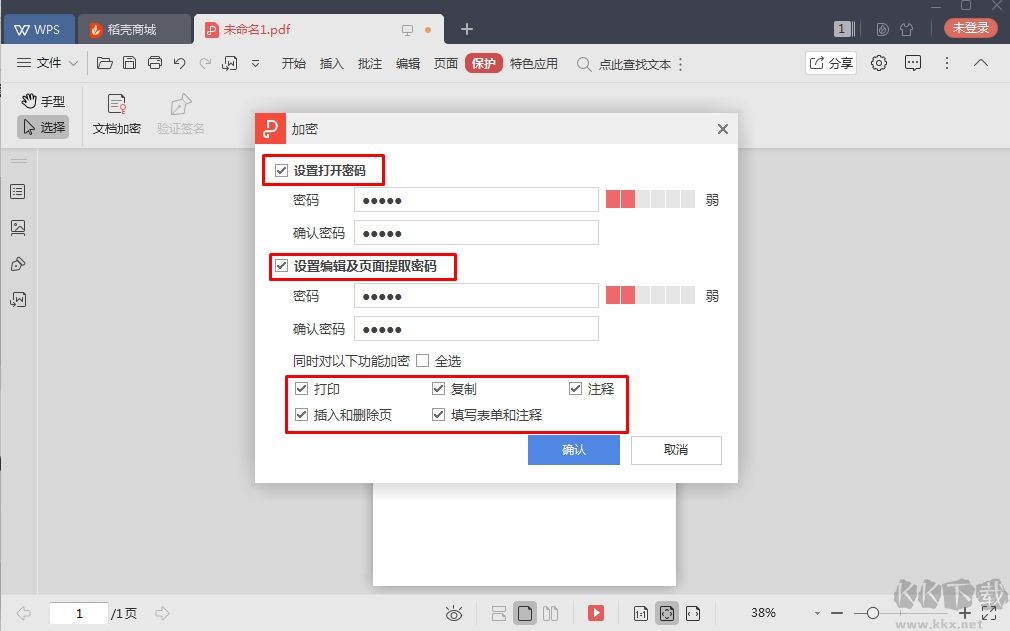Click the skin shirt icon in title bar
1010x631 pixels.
click(x=907, y=29)
